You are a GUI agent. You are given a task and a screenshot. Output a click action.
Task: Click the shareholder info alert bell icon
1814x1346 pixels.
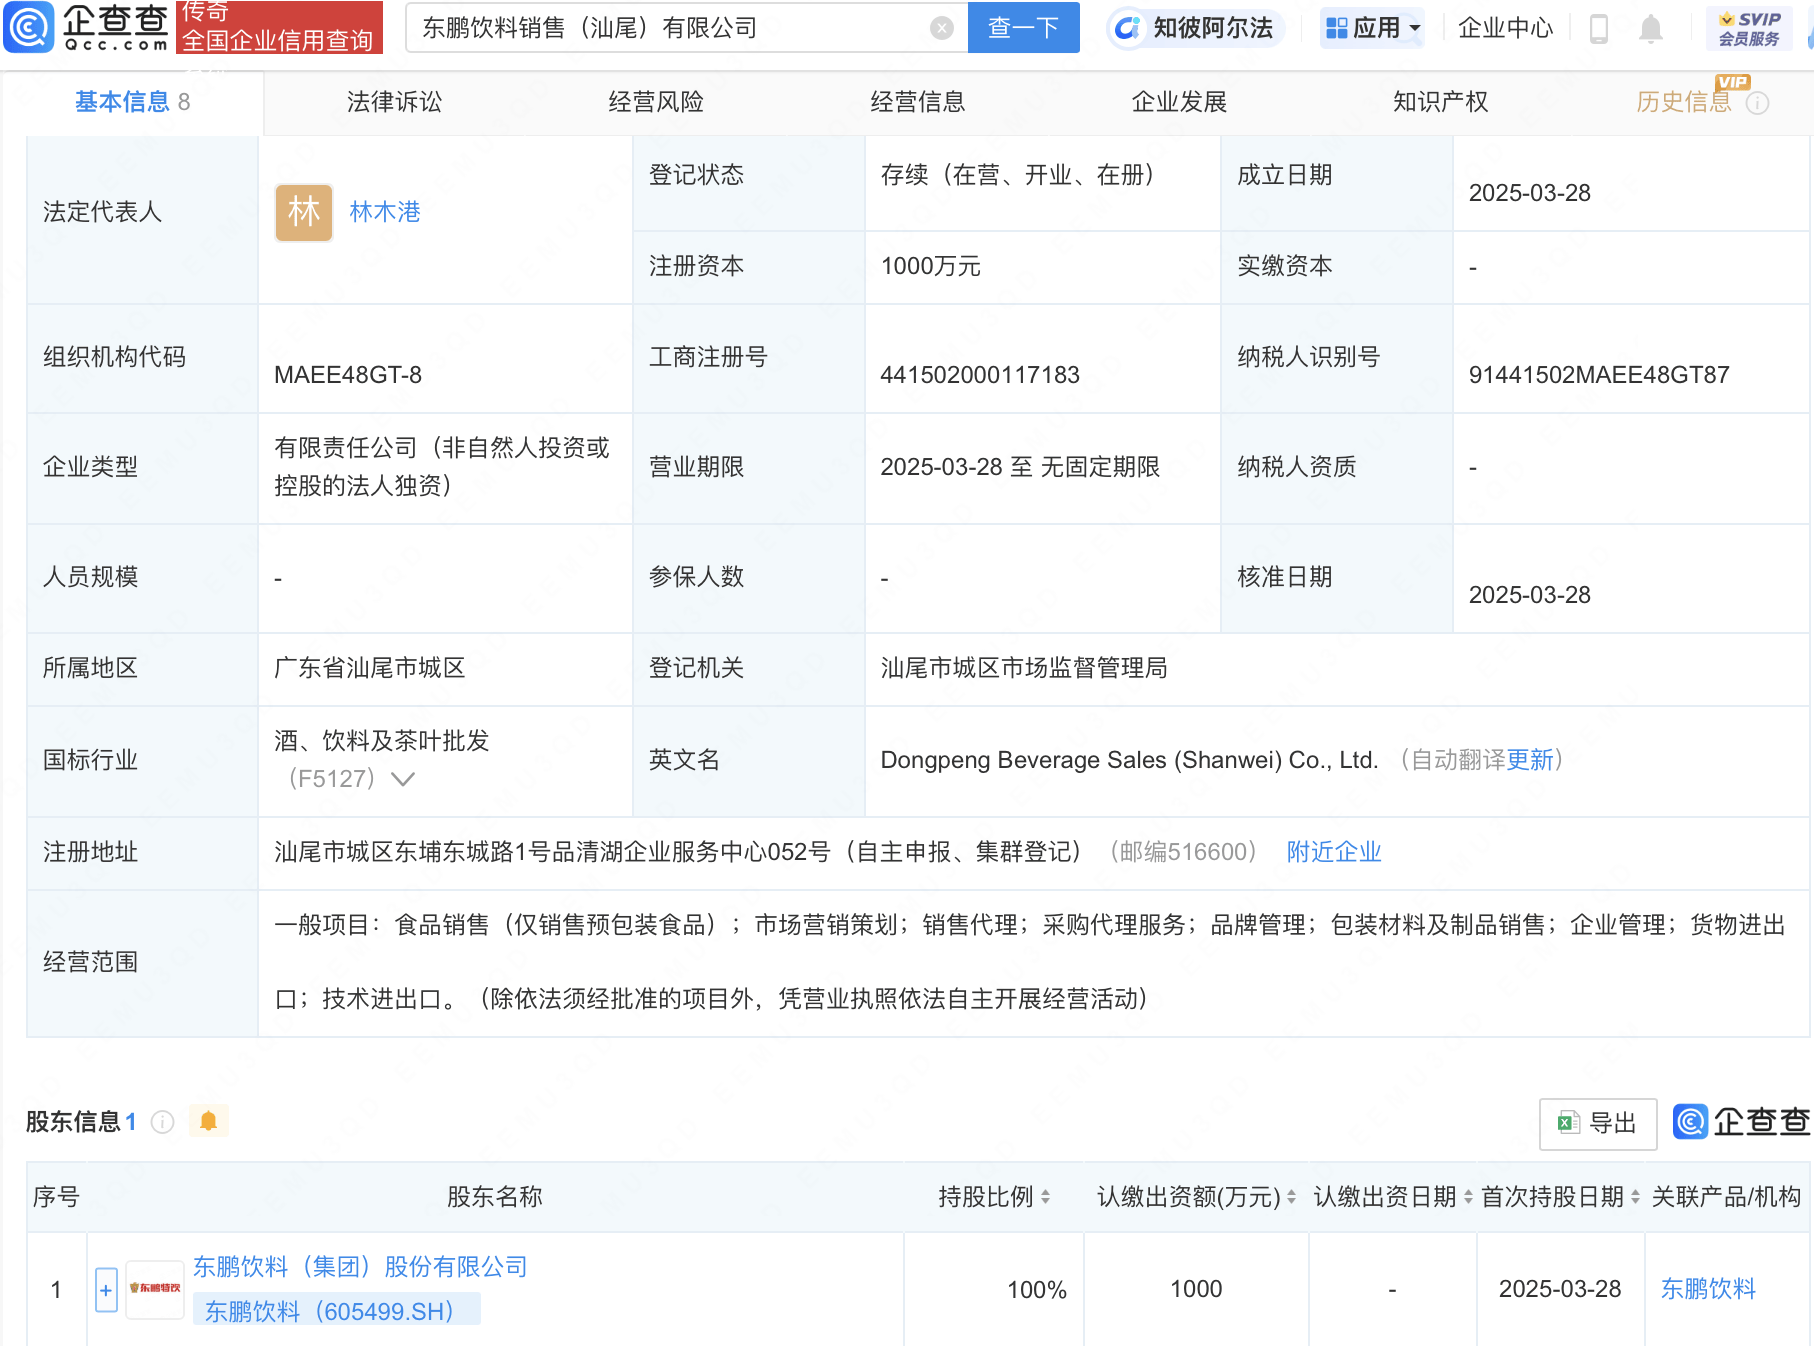point(208,1121)
